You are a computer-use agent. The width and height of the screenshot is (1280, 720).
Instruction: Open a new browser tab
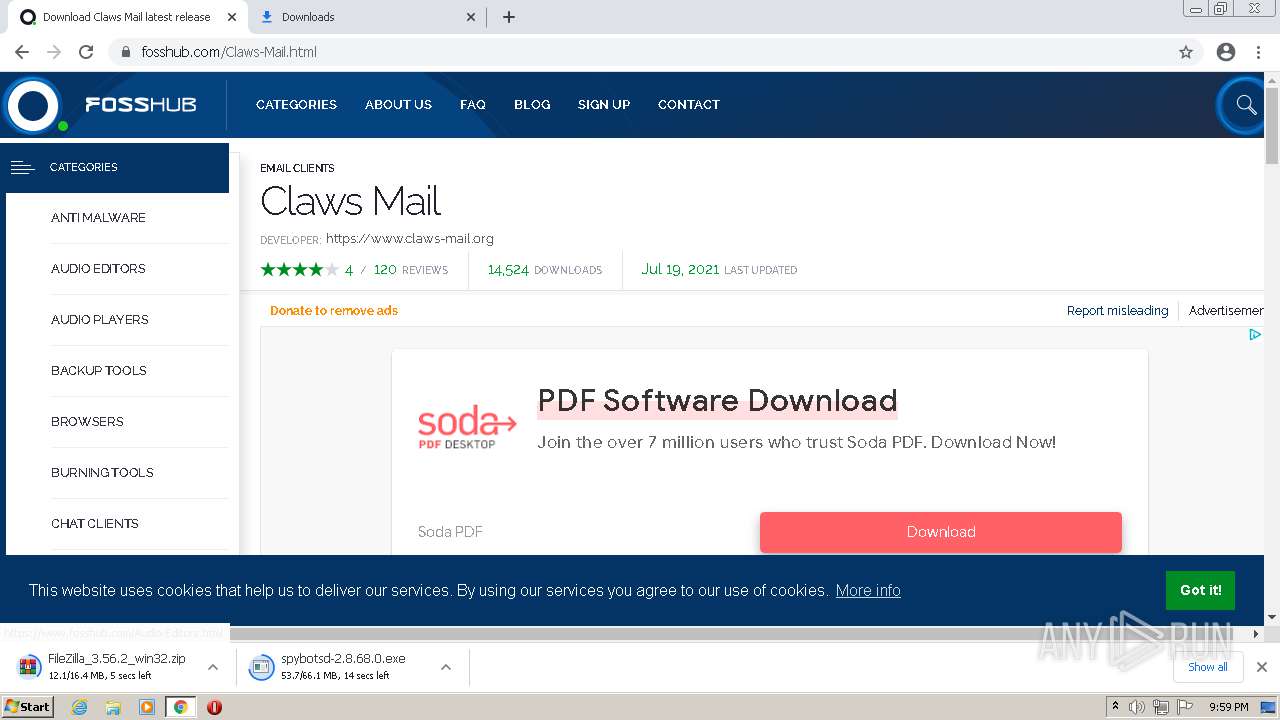coord(509,17)
